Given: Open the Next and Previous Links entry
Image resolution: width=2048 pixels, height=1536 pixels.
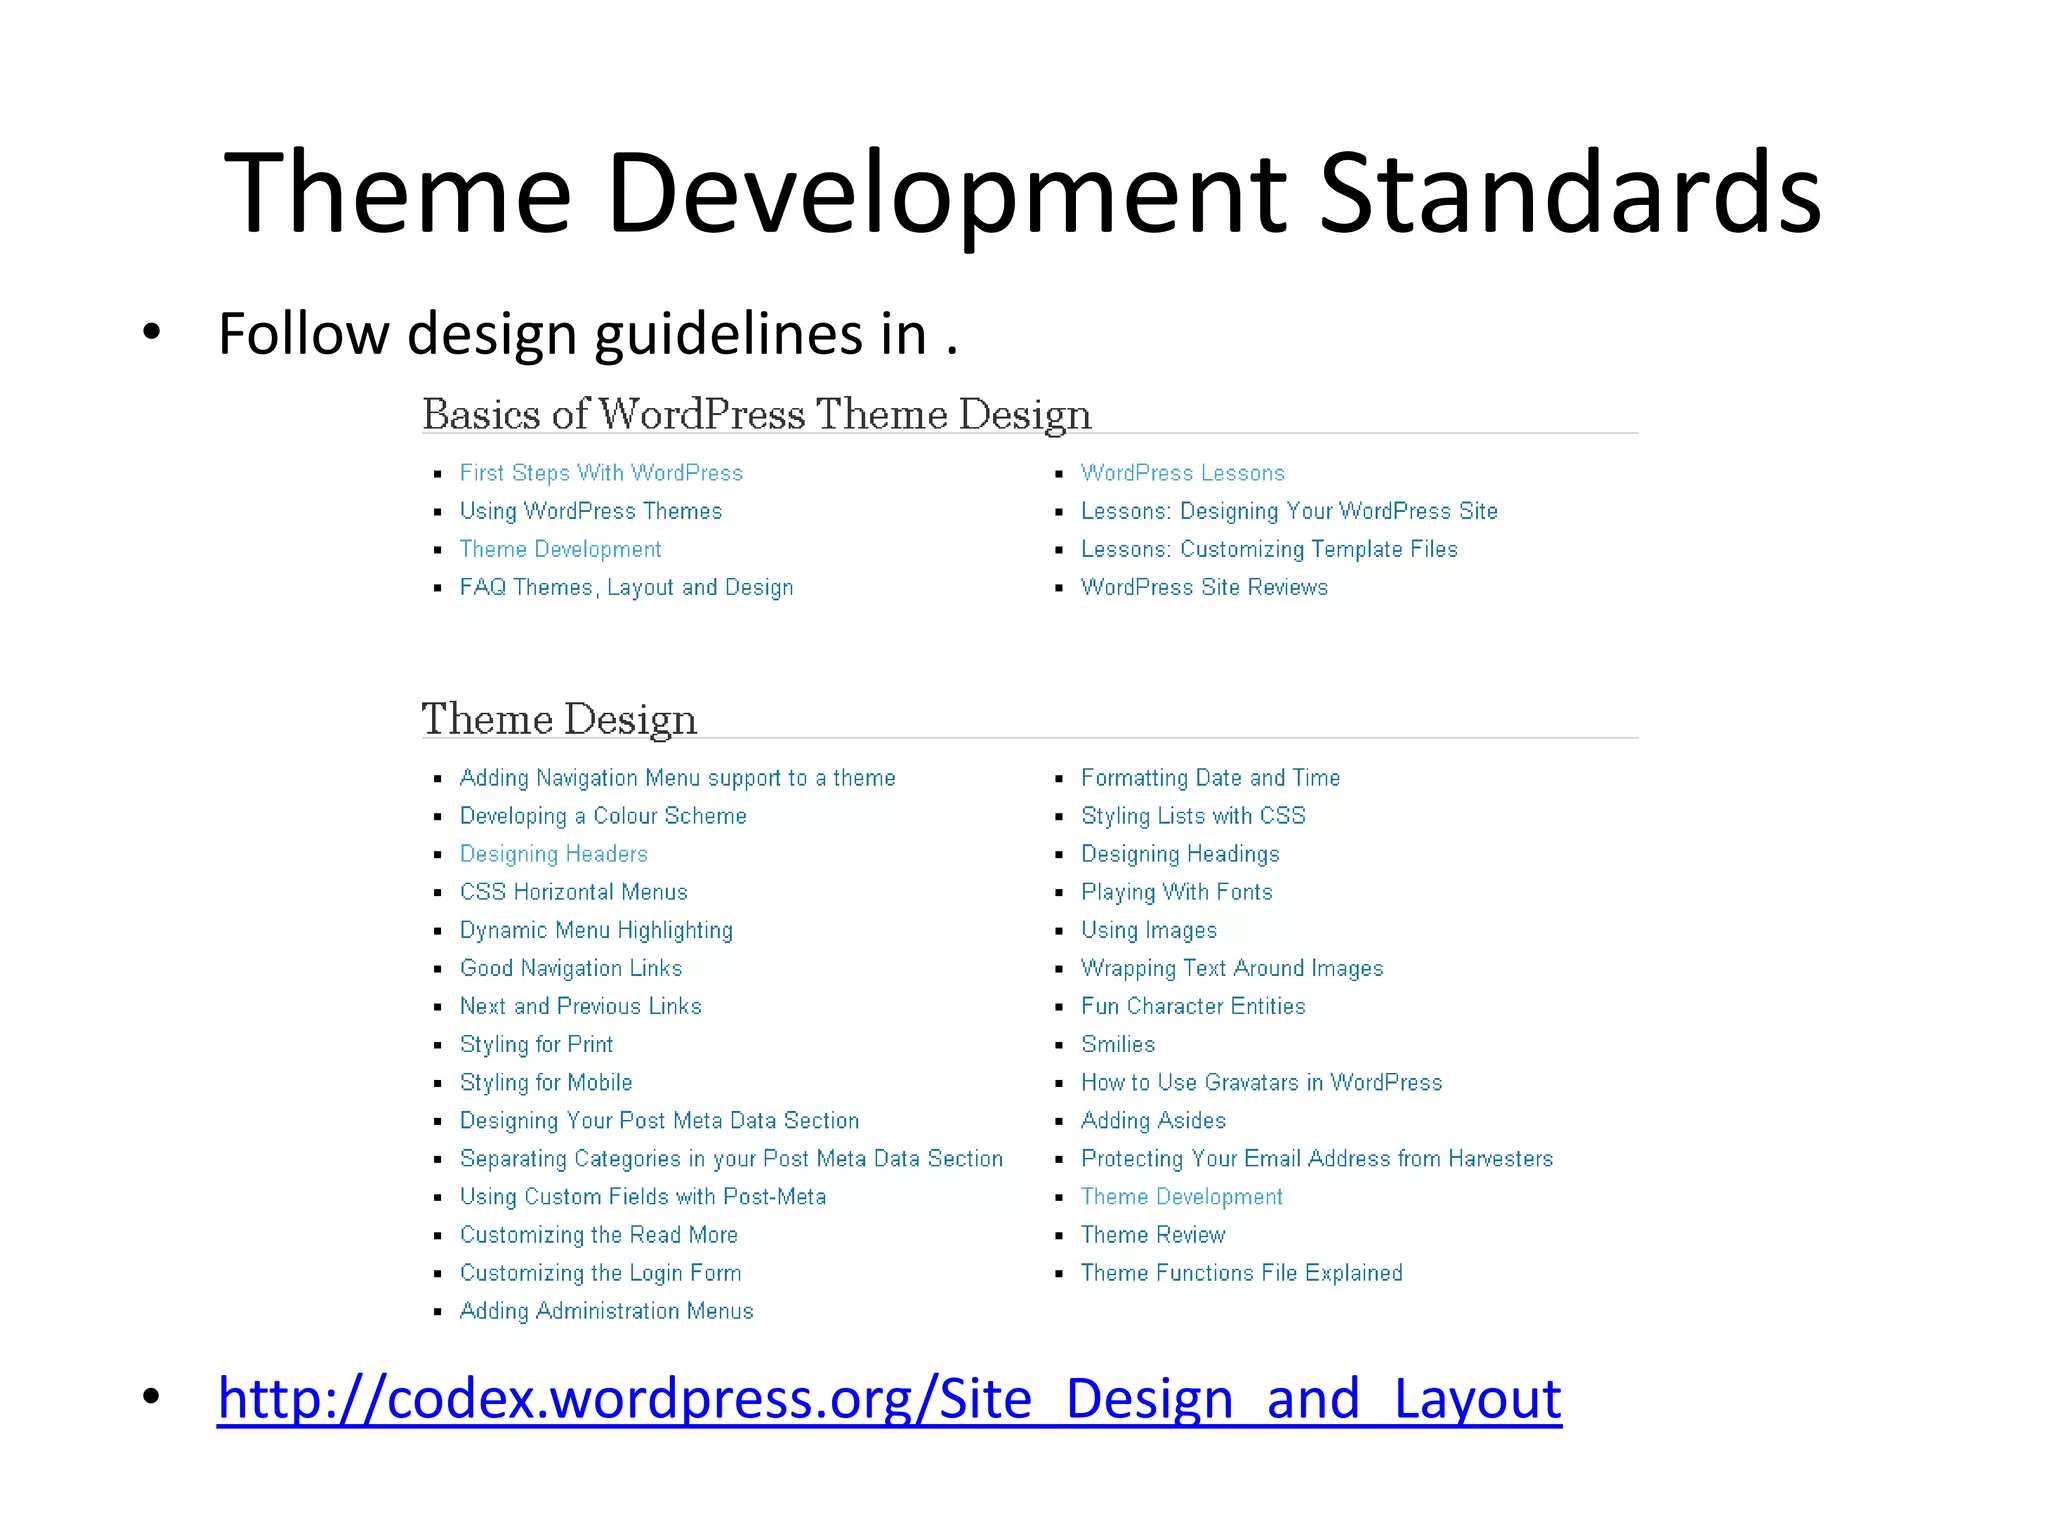Looking at the screenshot, I should [581, 1006].
